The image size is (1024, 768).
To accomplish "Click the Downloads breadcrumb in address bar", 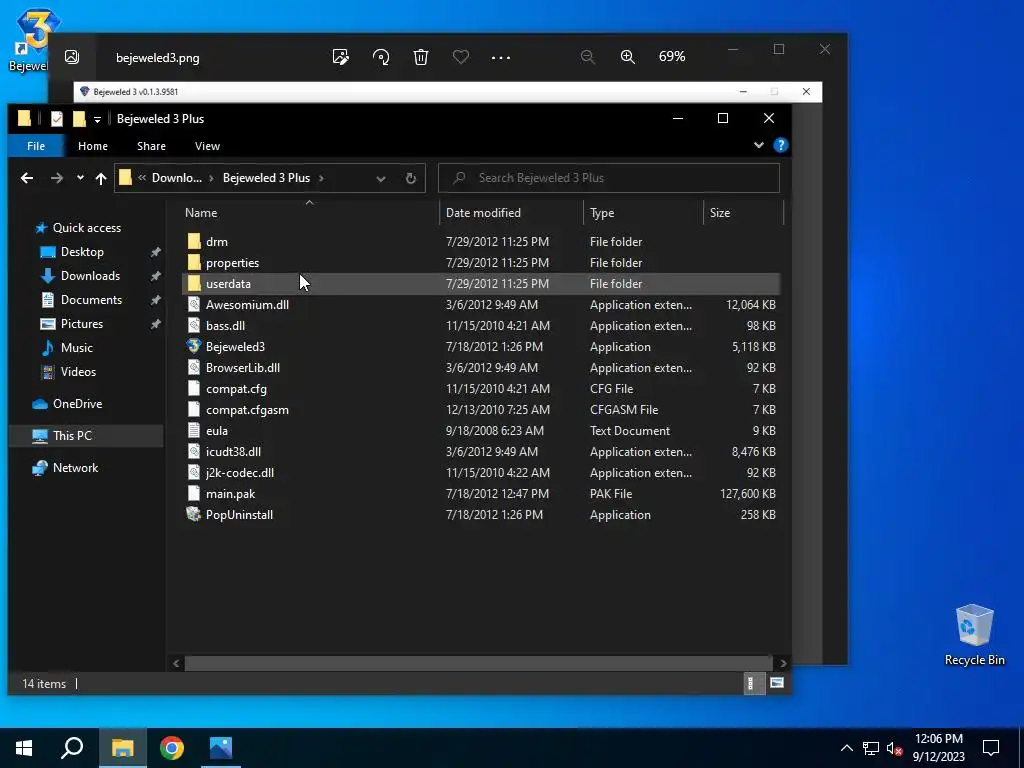I will pyautogui.click(x=176, y=178).
